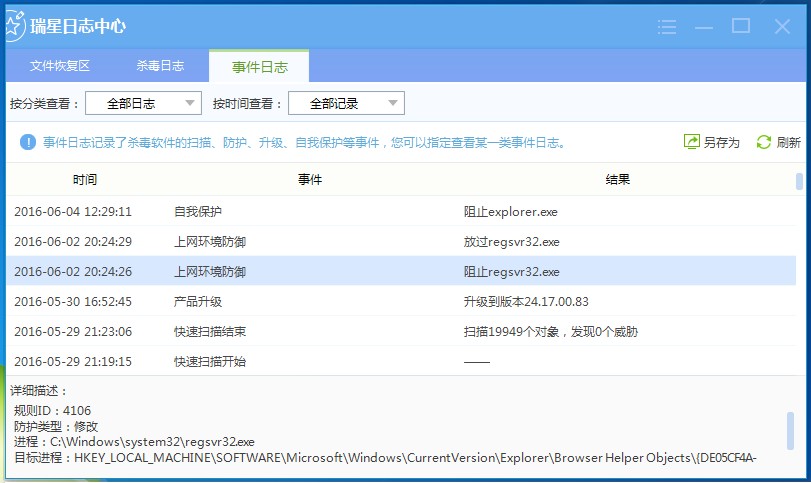Sort by the 结果 column header
The height and width of the screenshot is (483, 811).
(x=618, y=179)
